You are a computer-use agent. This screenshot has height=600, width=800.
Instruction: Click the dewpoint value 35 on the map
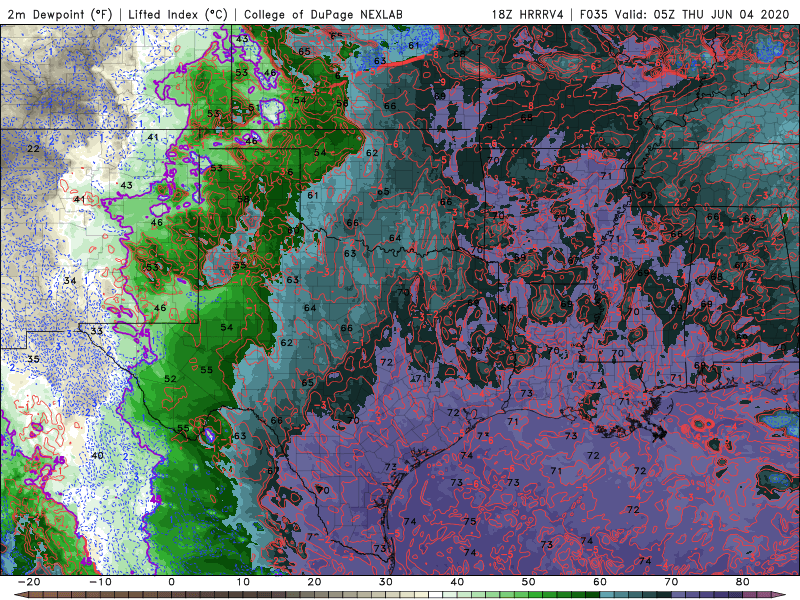click(33, 359)
